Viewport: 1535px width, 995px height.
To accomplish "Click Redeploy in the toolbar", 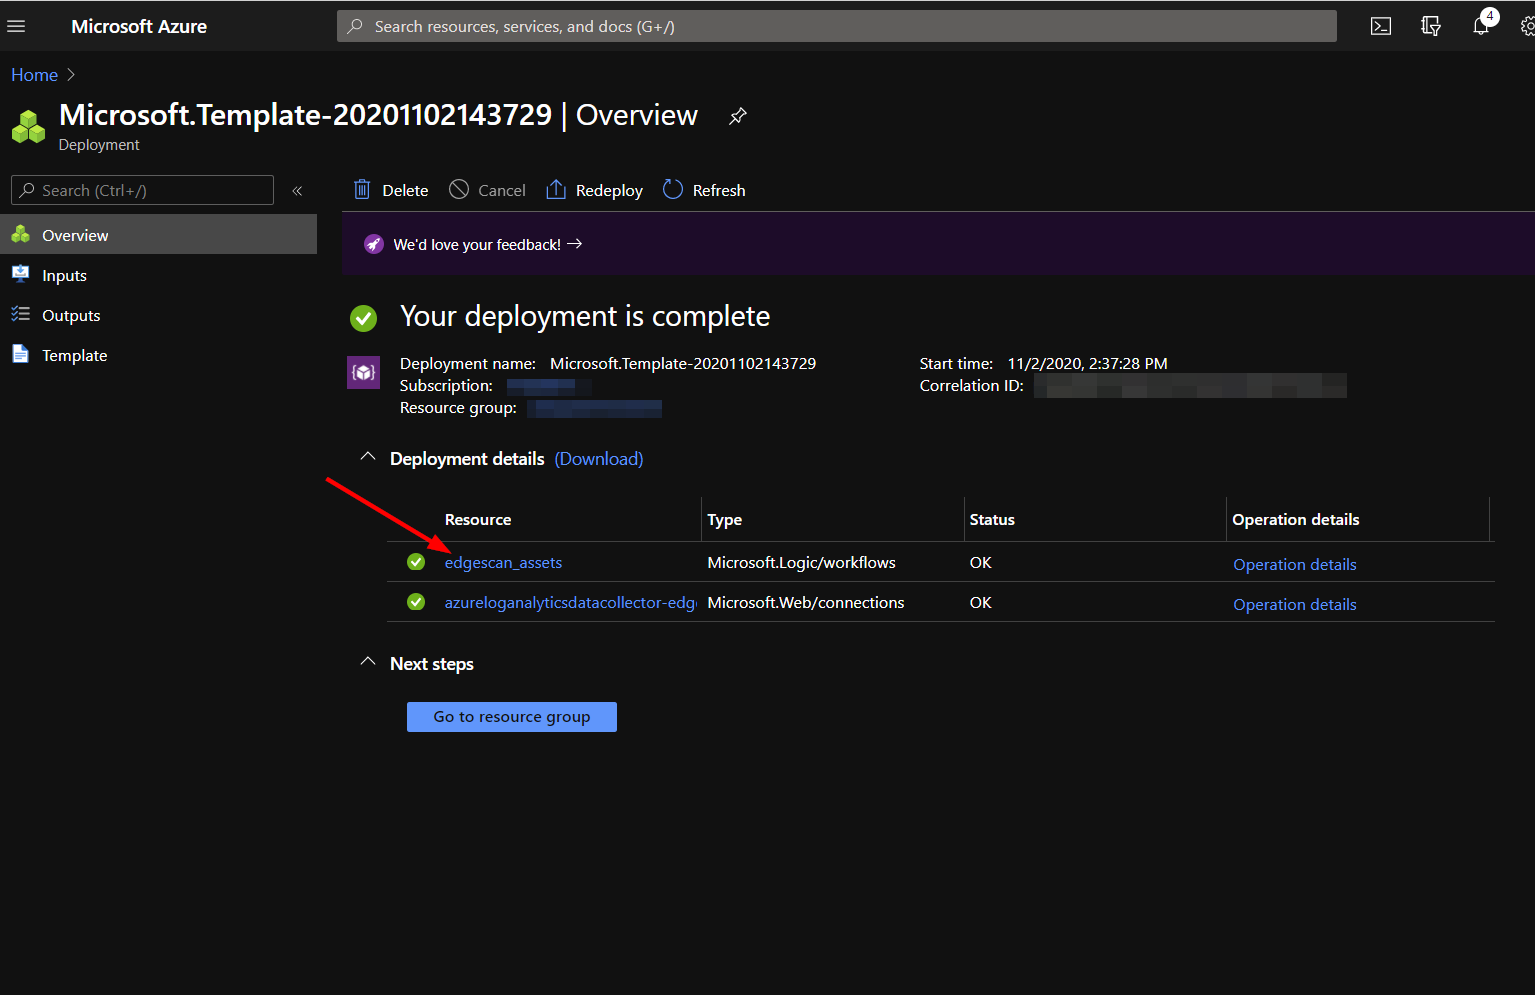I will 594,190.
